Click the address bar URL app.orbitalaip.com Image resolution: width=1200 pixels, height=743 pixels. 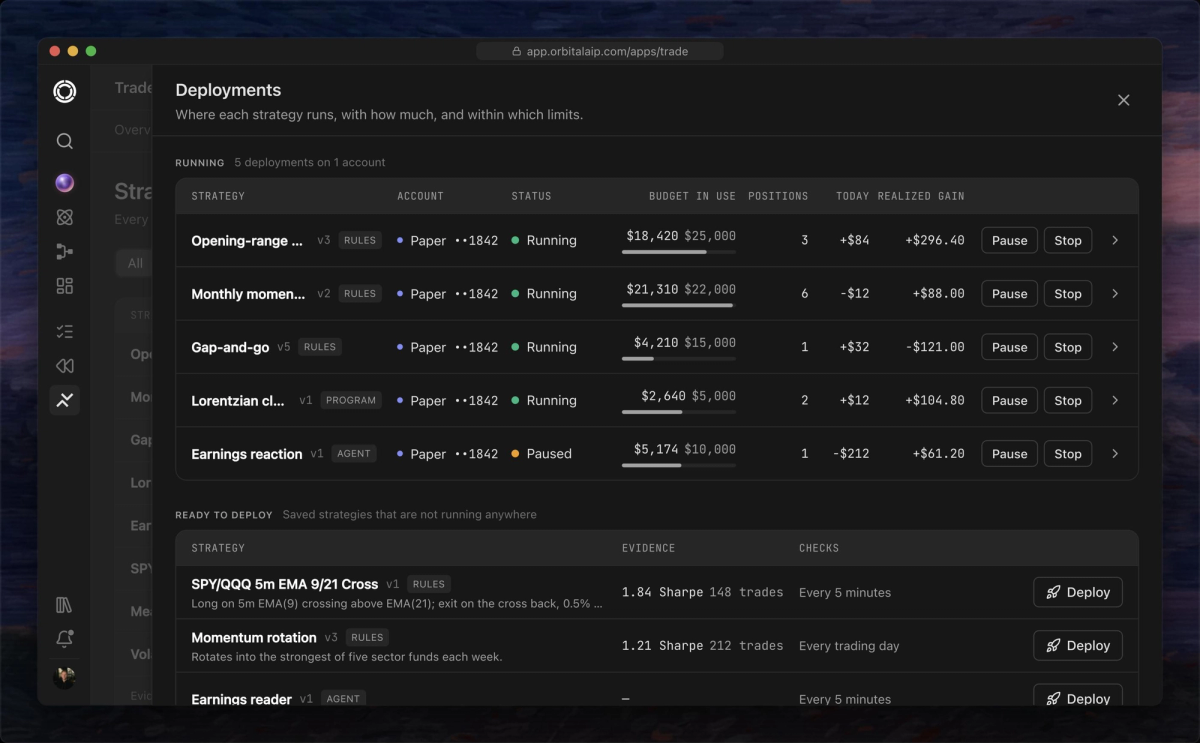coord(607,51)
